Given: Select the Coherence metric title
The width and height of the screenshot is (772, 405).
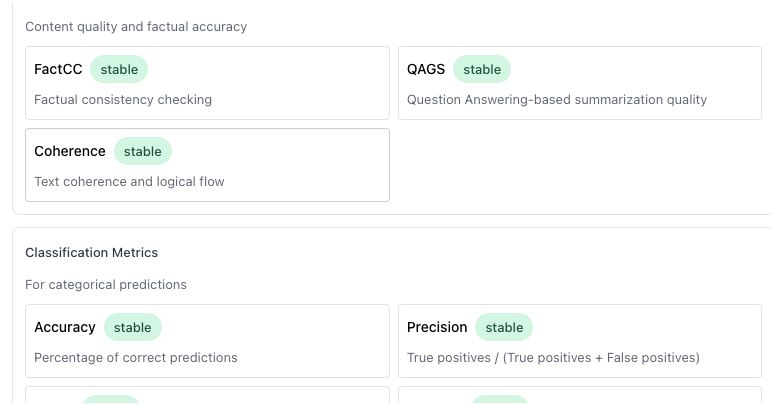Looking at the screenshot, I should 70,151.
